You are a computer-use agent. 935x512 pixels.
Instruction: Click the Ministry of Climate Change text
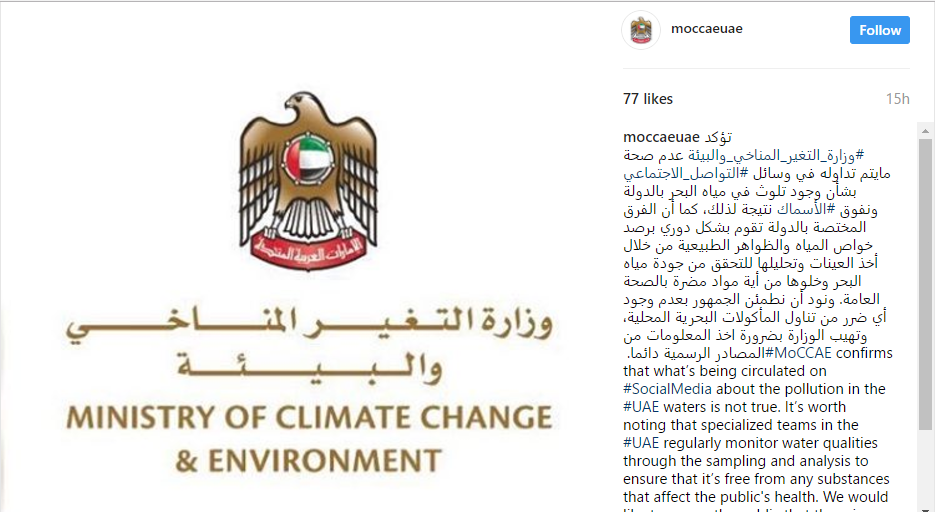[309, 417]
